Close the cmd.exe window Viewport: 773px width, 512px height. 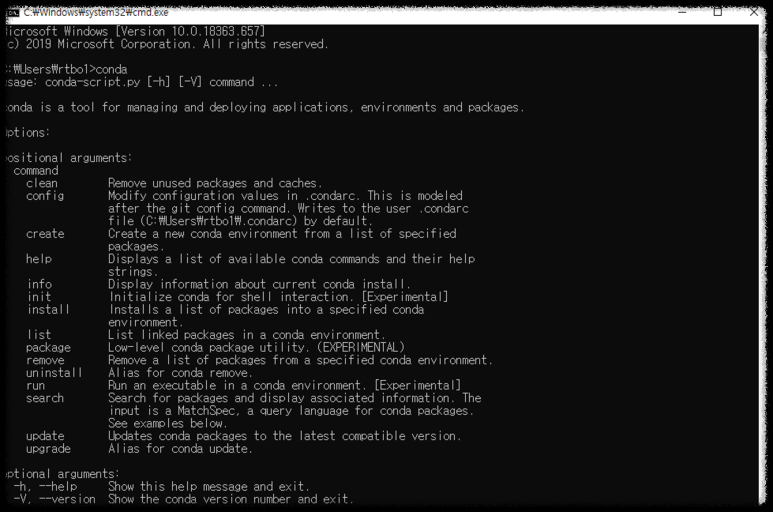click(x=754, y=12)
